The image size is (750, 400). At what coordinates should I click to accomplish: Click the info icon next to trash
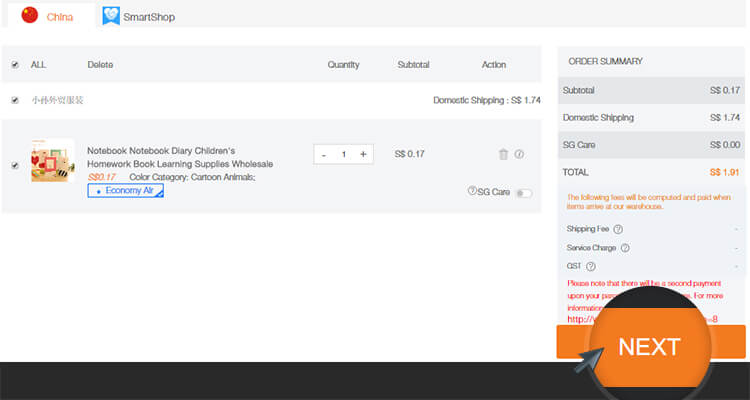pyautogui.click(x=519, y=154)
